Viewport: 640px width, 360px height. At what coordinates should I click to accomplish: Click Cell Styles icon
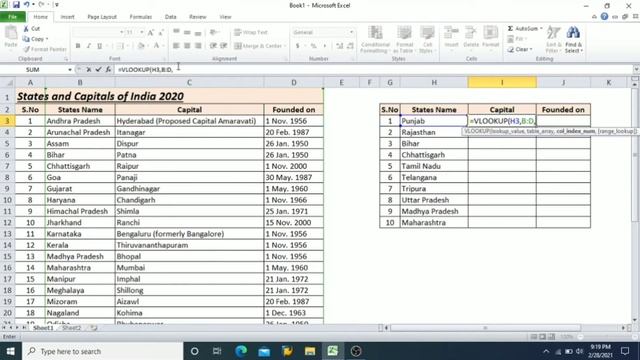click(x=427, y=33)
